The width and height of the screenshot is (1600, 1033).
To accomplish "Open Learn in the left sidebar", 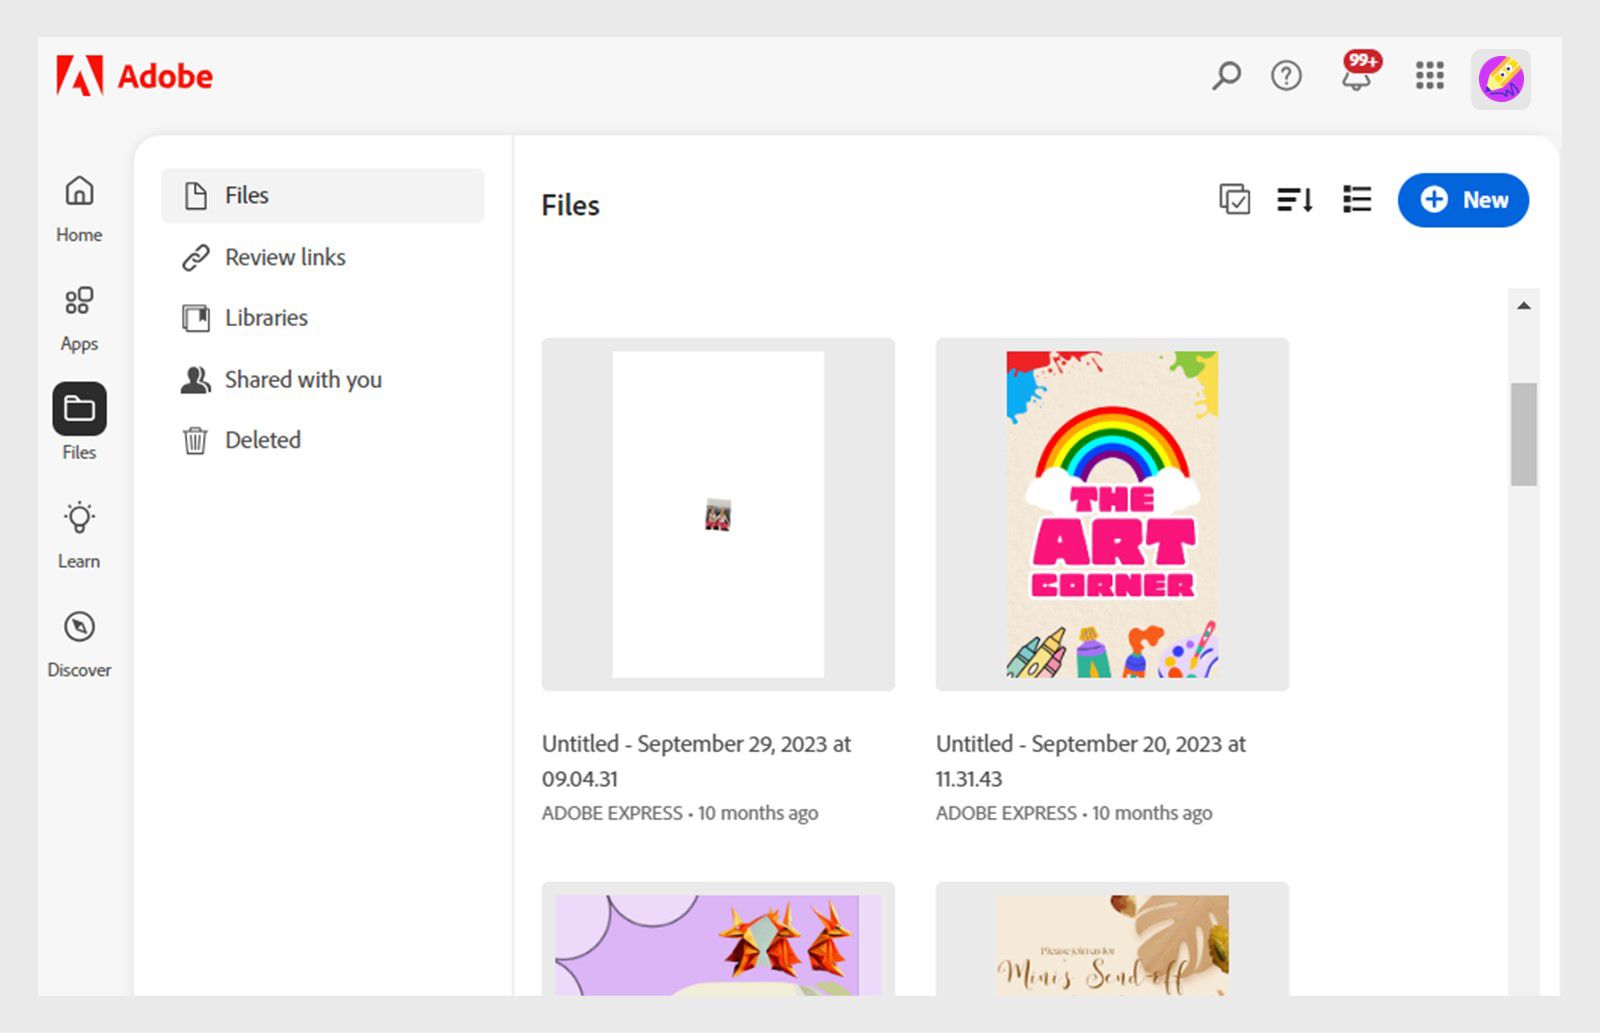I will click(x=79, y=535).
